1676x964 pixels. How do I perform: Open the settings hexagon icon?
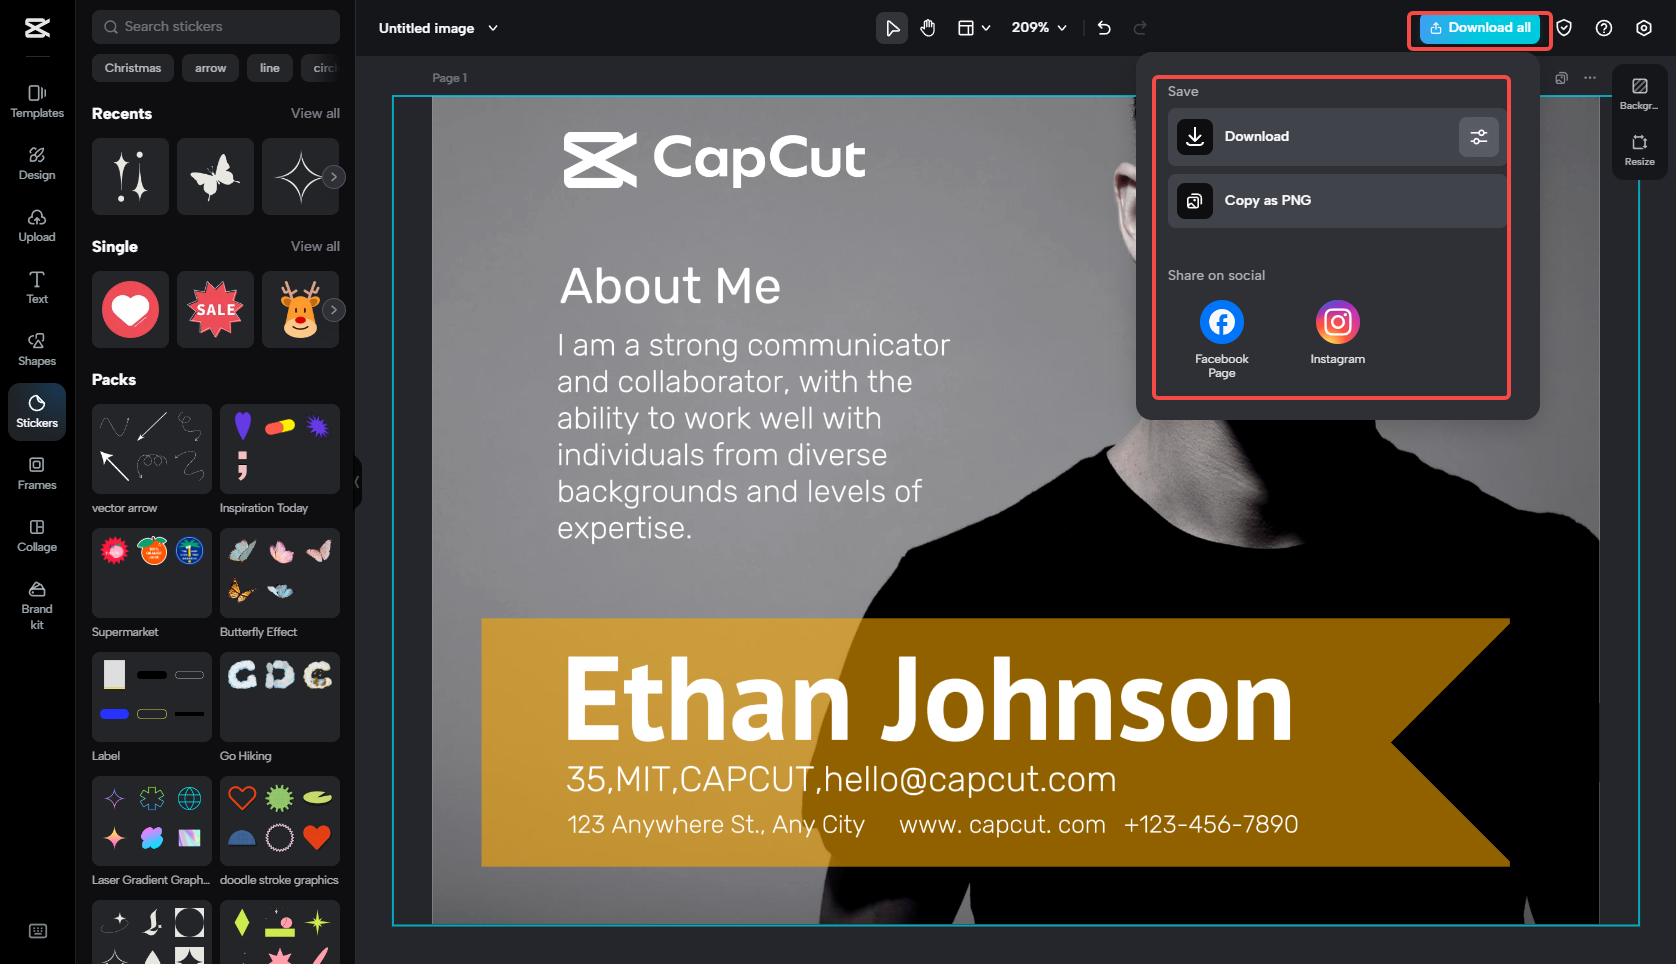[x=1644, y=28]
